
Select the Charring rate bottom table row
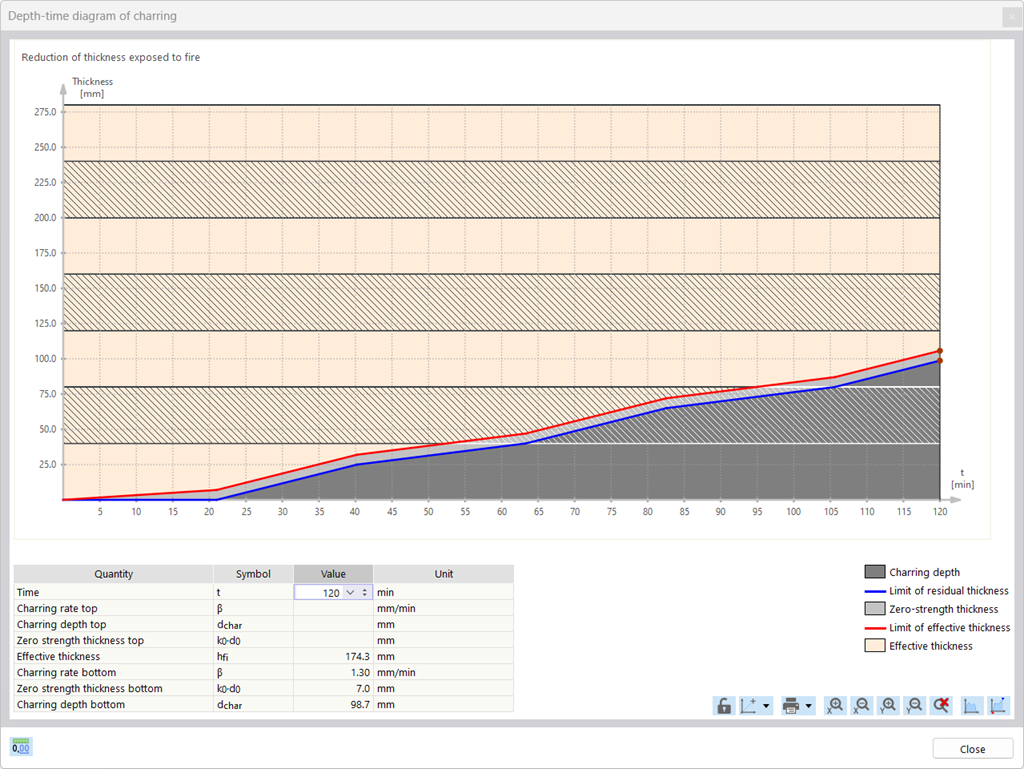113,672
